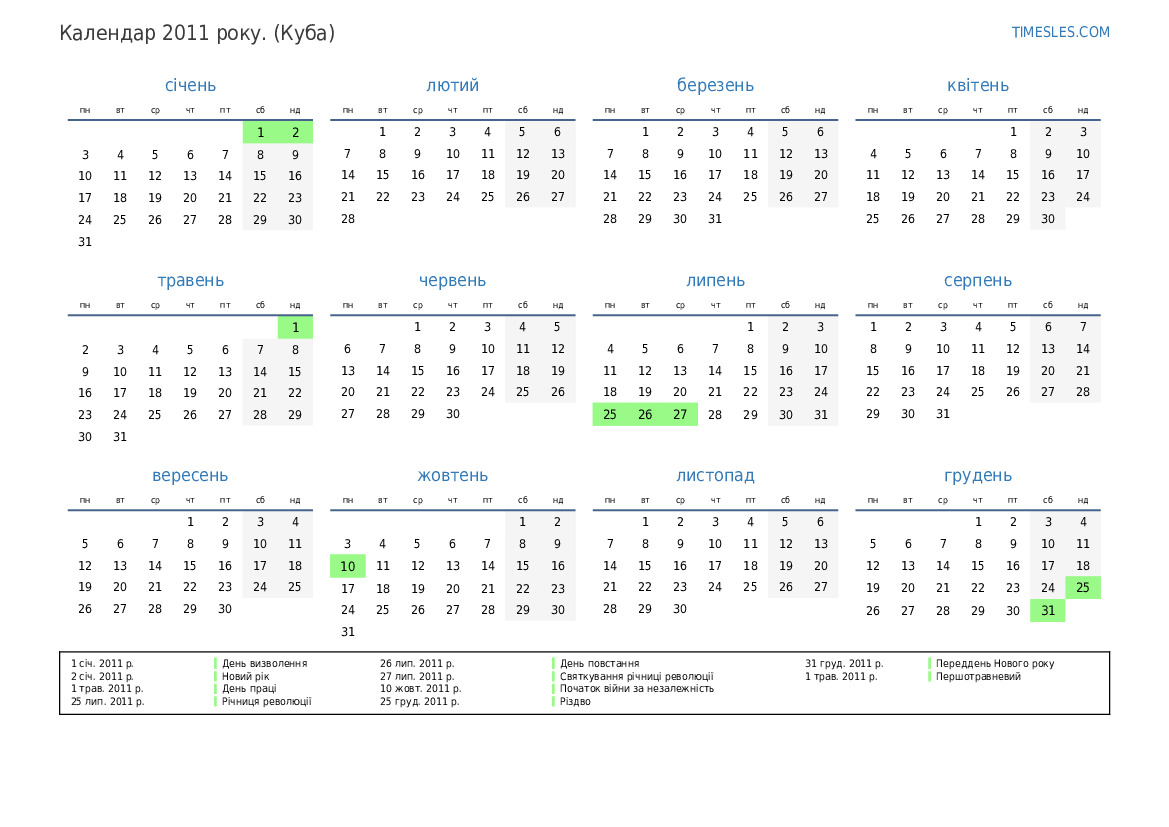1169x827 pixels.
Task: Select the 'листопад' month heading
Action: coord(715,476)
